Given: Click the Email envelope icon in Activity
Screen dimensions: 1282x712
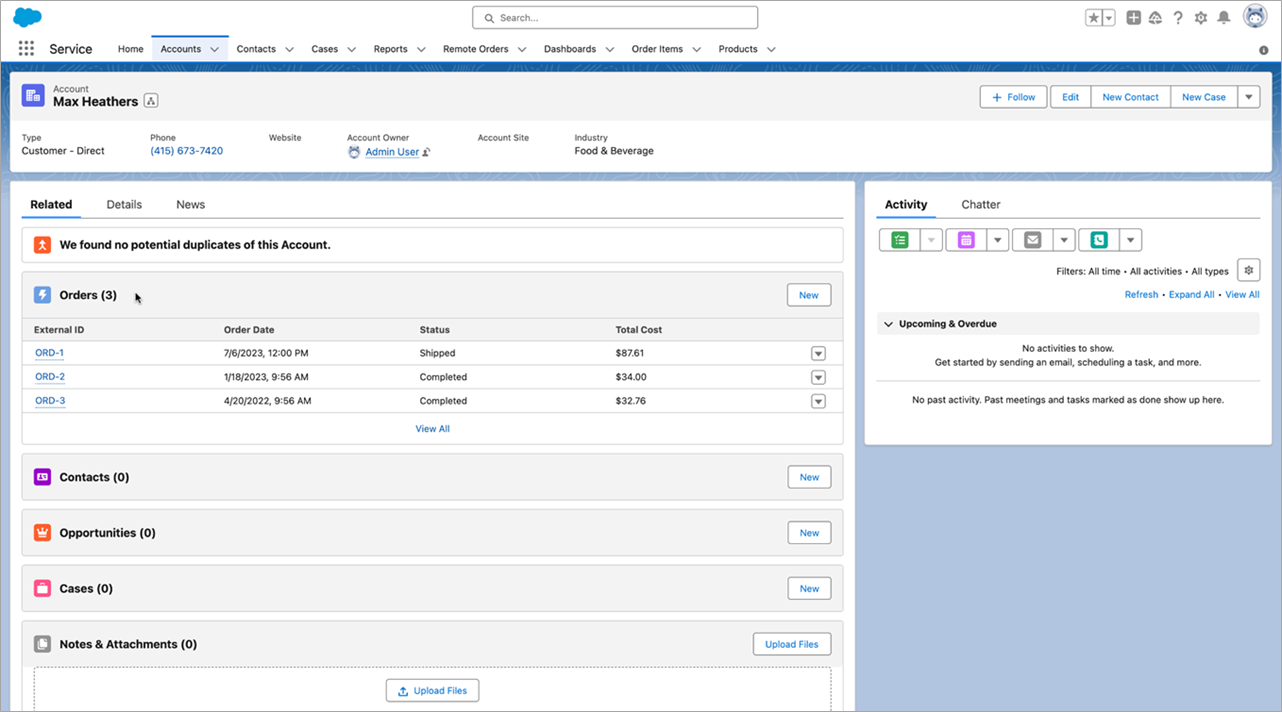Looking at the screenshot, I should (x=1032, y=240).
